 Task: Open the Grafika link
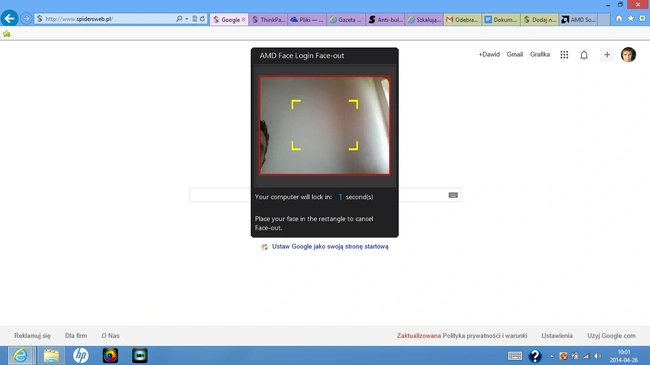[540, 54]
